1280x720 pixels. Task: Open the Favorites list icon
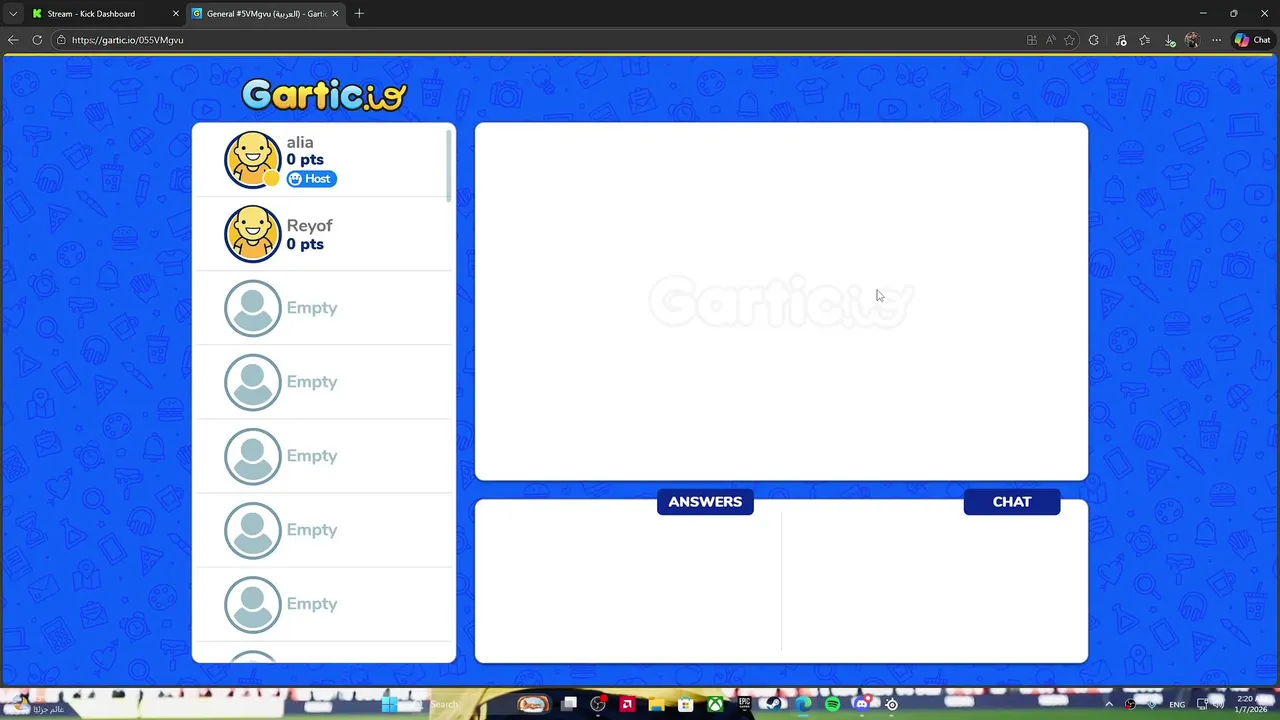[1145, 40]
